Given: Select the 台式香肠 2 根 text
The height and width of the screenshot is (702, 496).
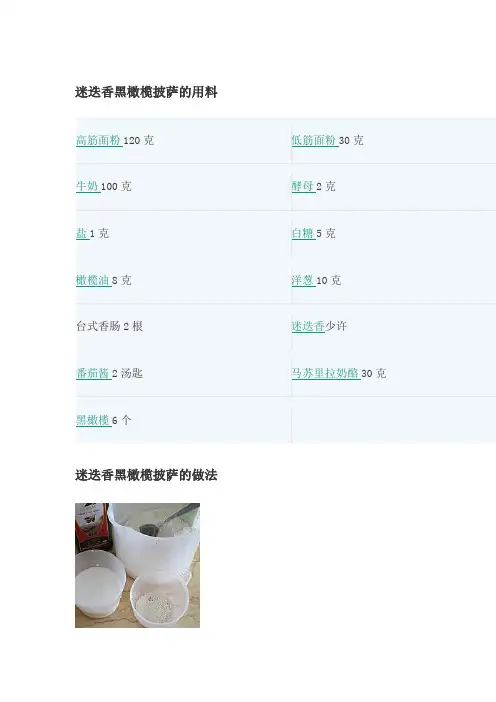Looking at the screenshot, I should point(109,326).
